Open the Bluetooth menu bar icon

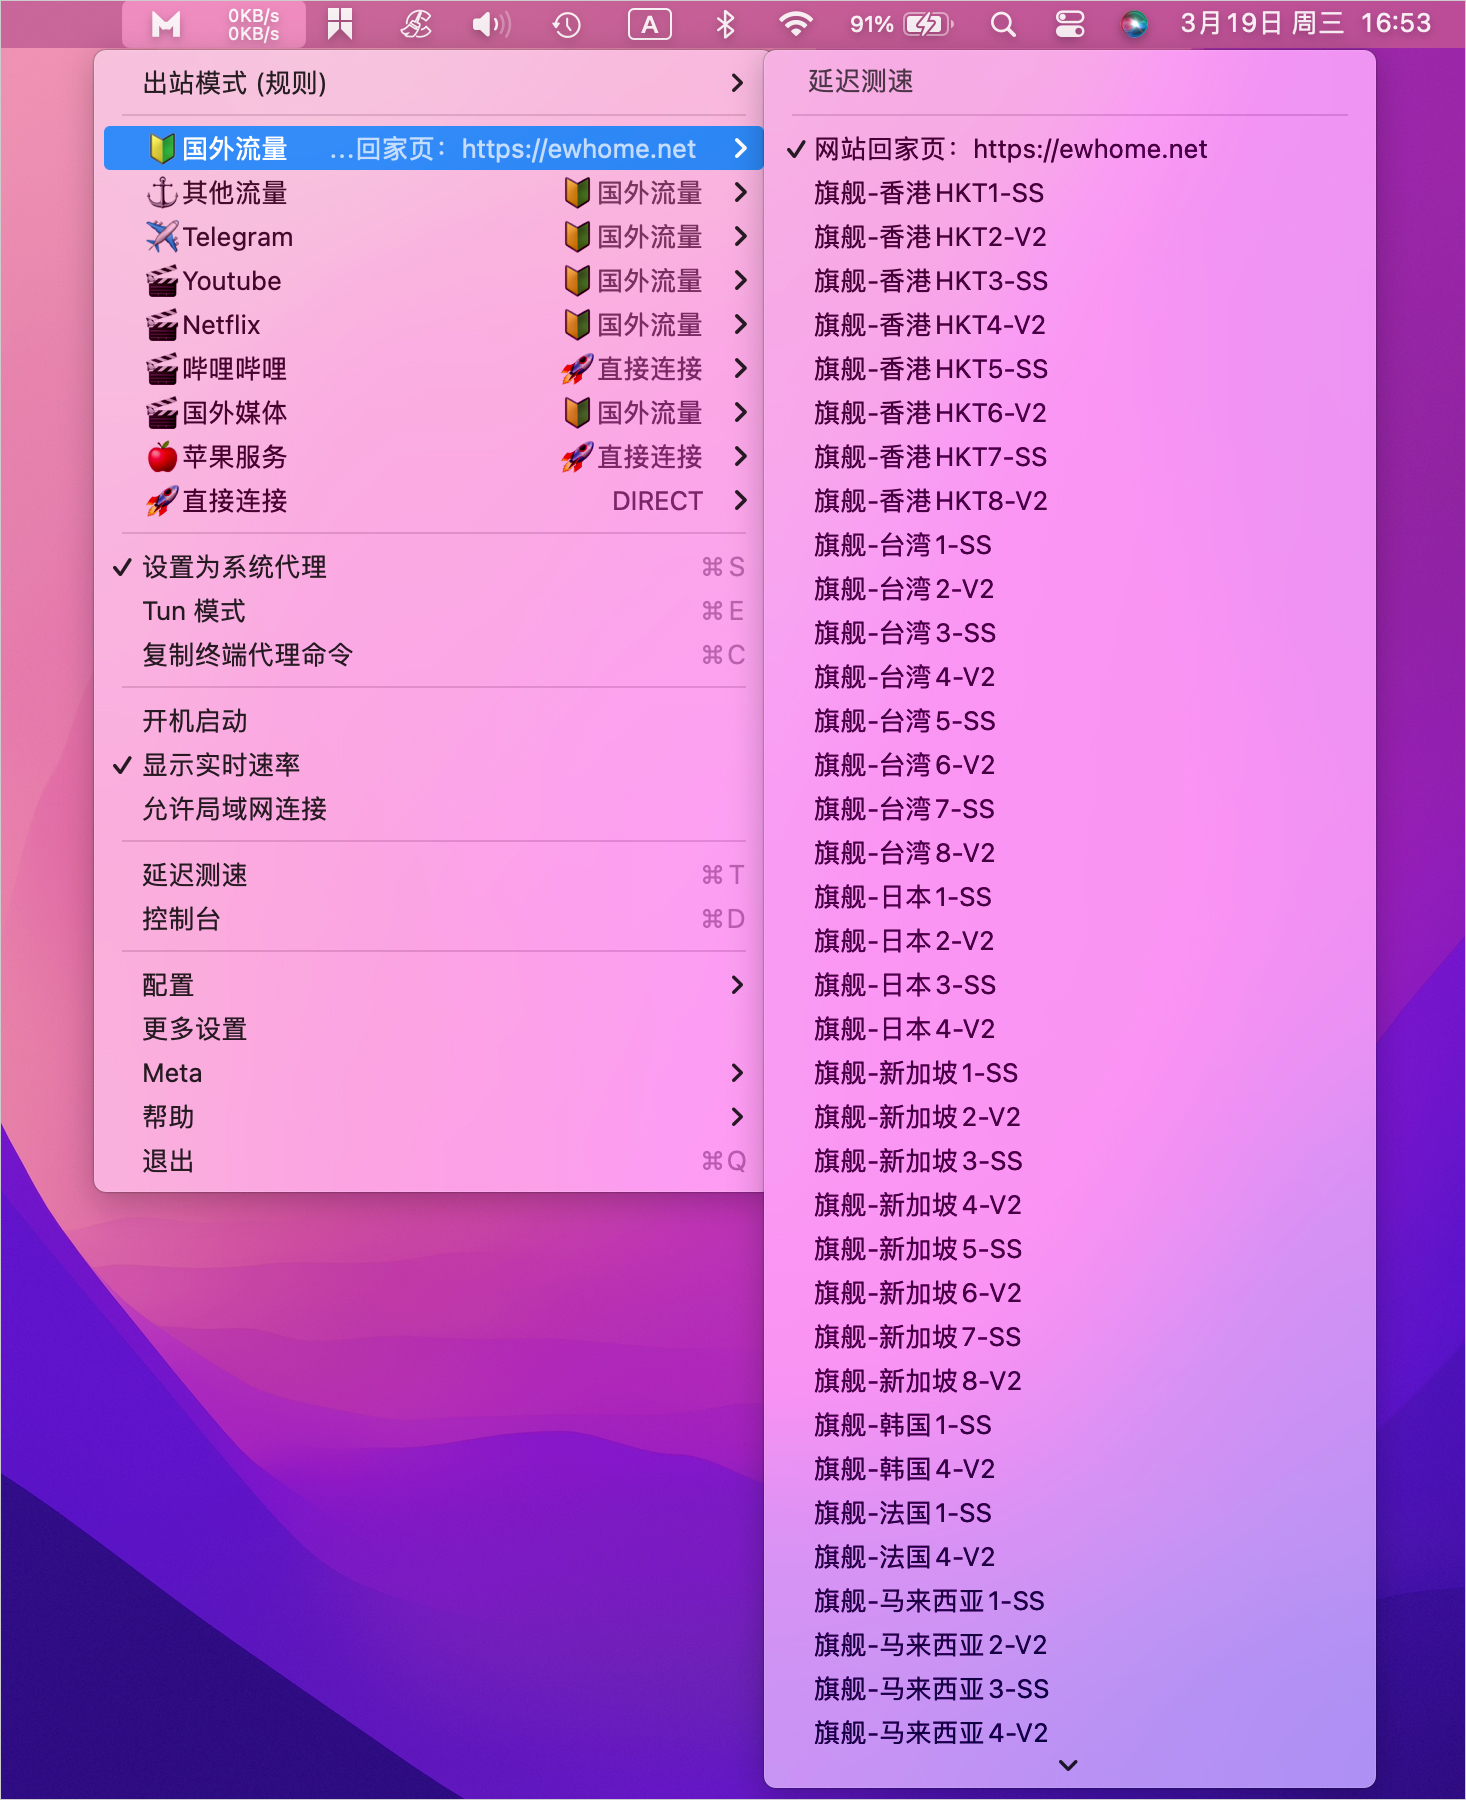(x=725, y=24)
